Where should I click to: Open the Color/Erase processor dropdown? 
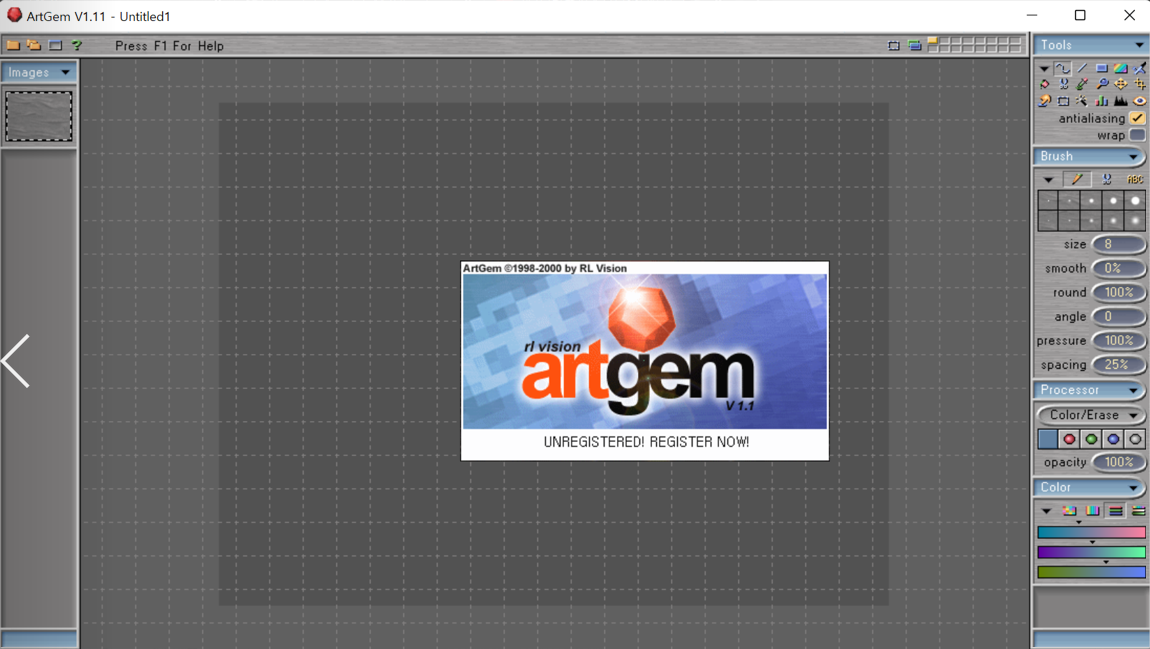click(x=1091, y=415)
